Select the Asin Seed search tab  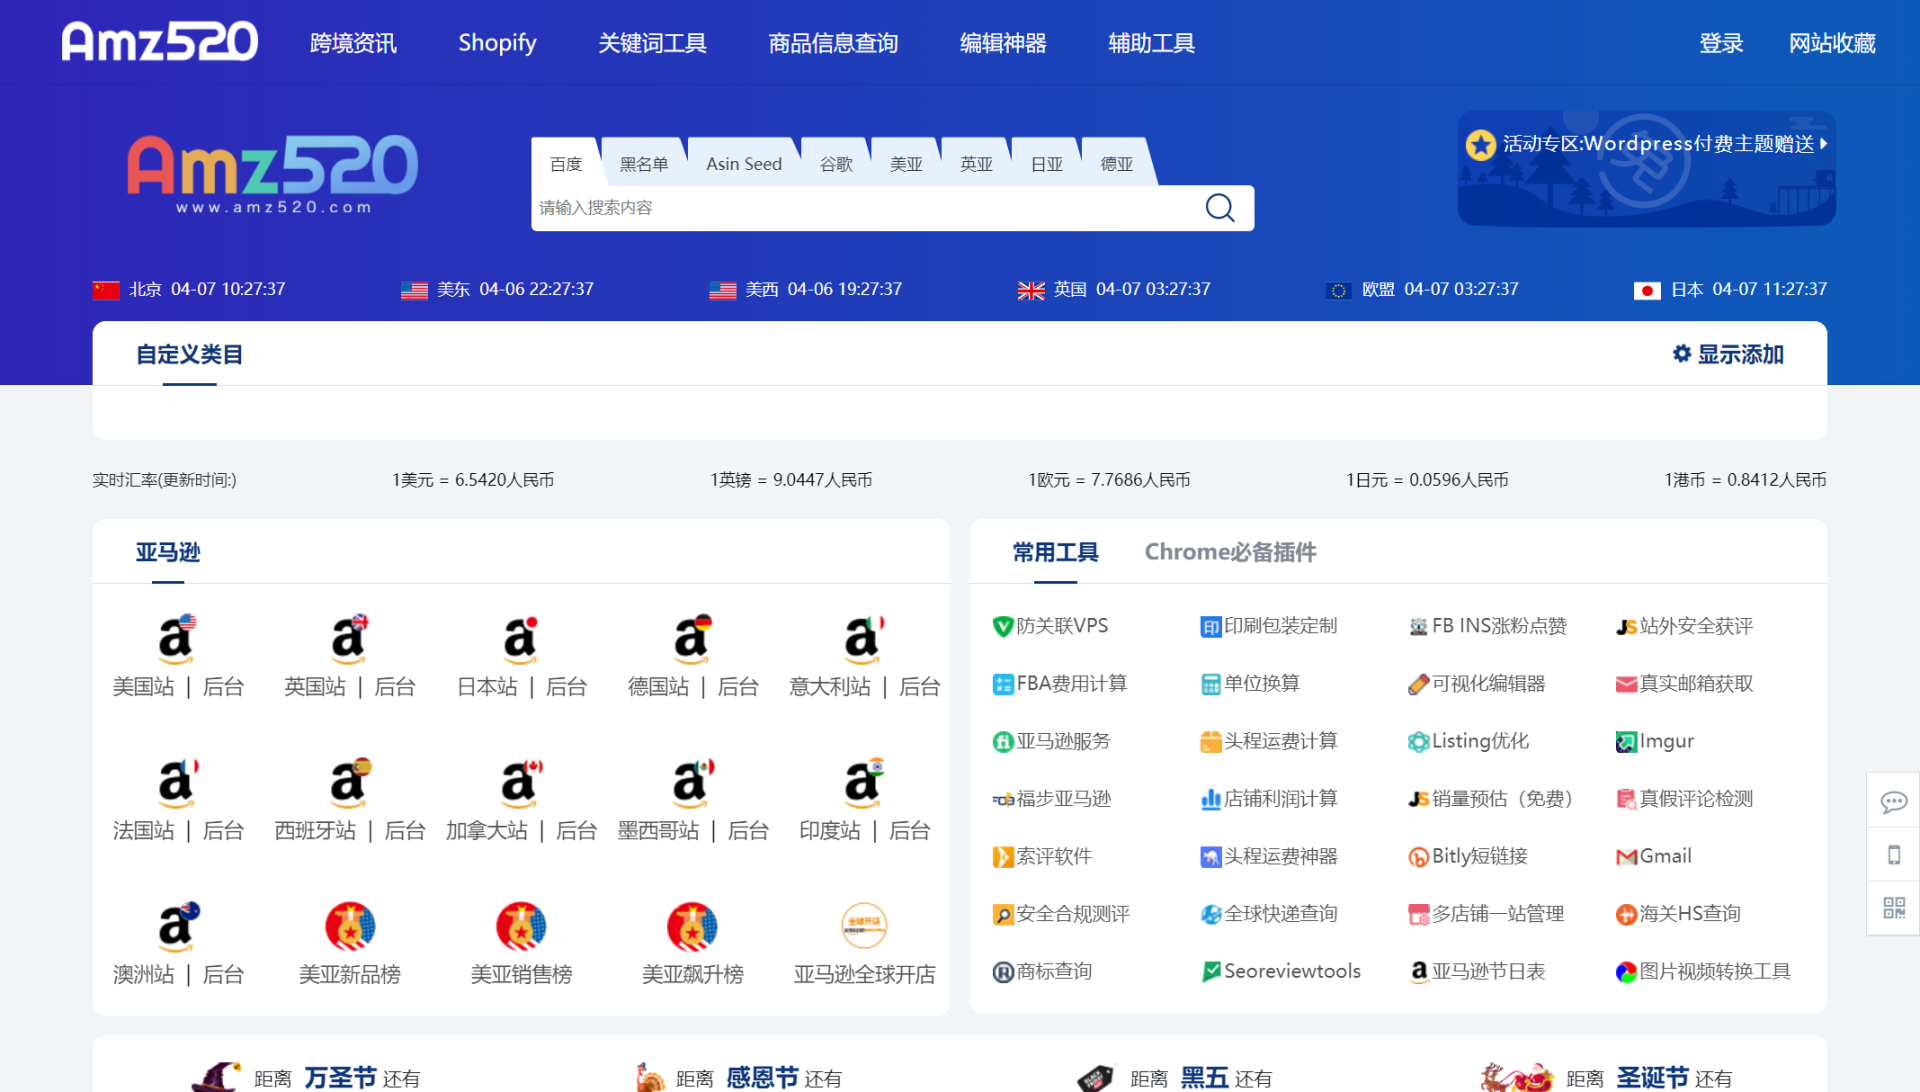click(x=744, y=163)
